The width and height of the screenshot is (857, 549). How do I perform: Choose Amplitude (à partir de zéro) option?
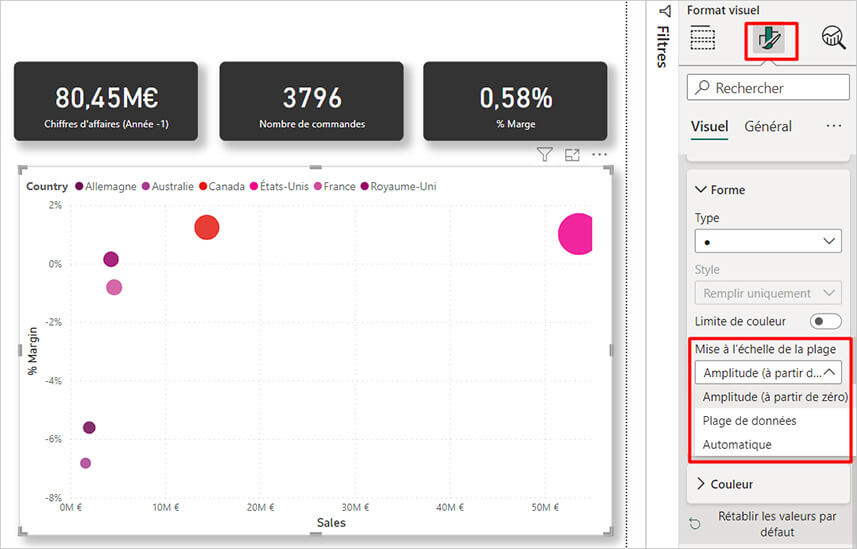(x=774, y=396)
